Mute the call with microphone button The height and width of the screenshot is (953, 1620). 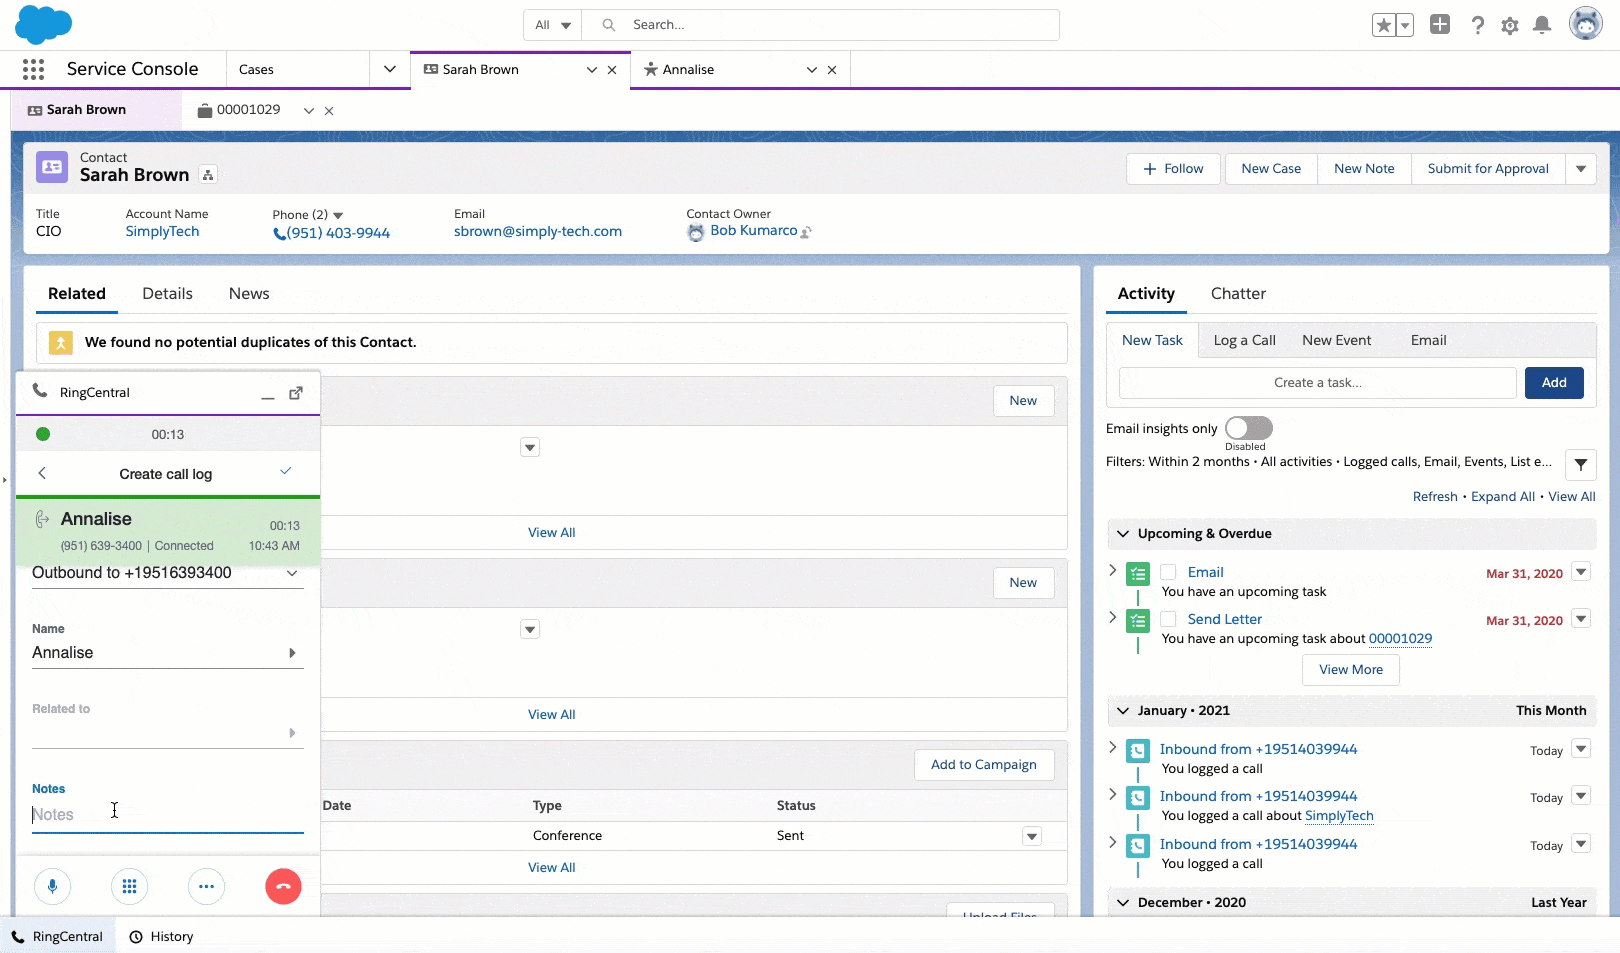click(x=52, y=886)
